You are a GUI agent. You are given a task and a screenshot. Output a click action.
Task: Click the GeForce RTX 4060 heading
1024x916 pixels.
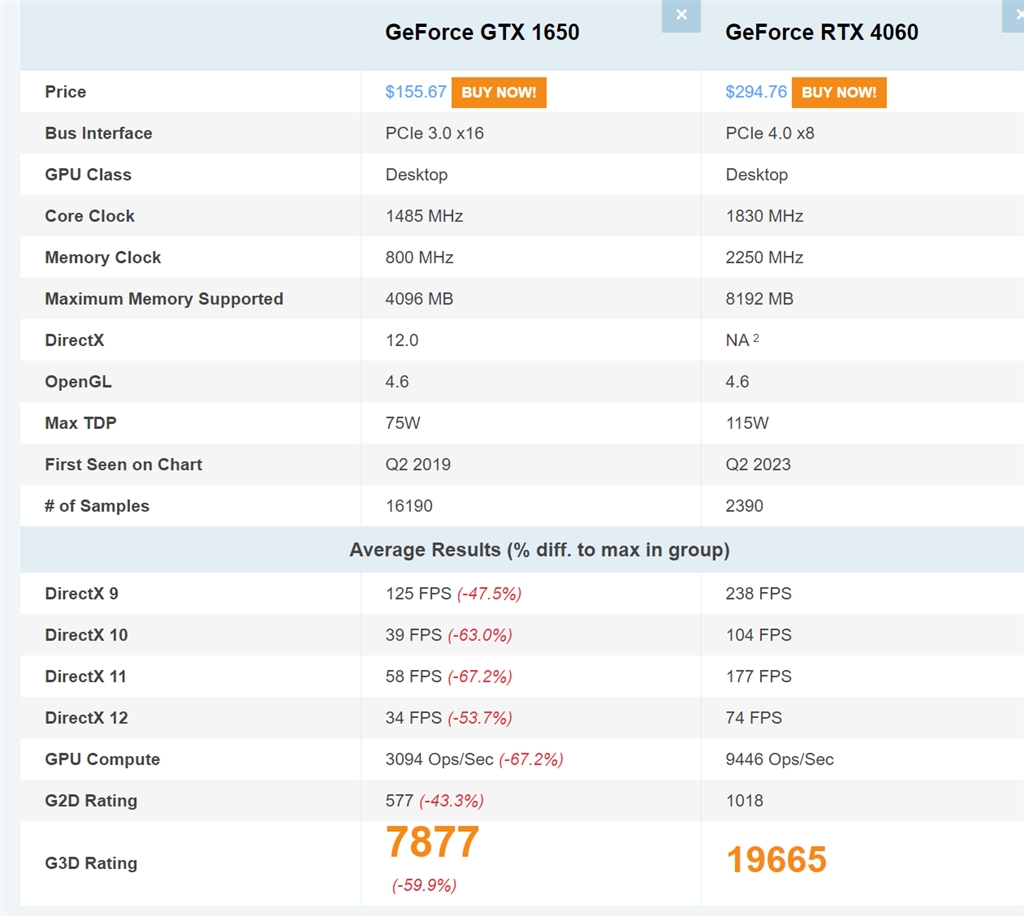[x=822, y=32]
